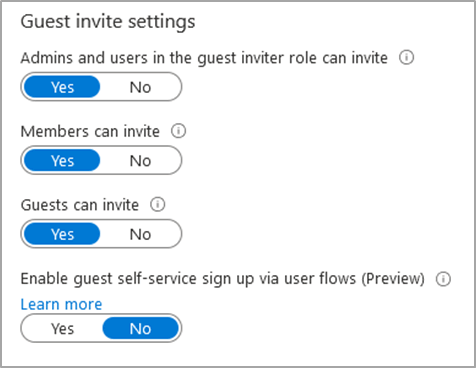Open the Learn more link

click(x=61, y=304)
